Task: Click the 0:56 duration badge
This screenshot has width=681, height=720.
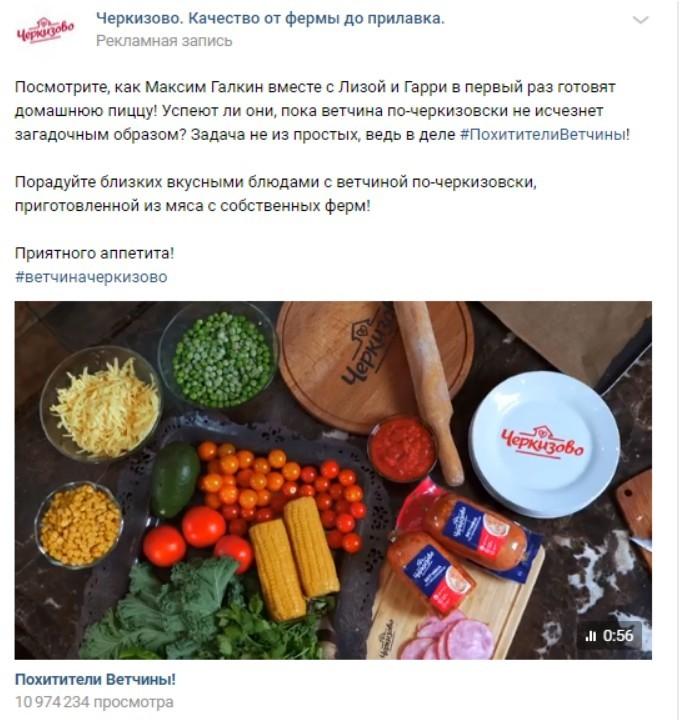Action: pyautogui.click(x=609, y=636)
